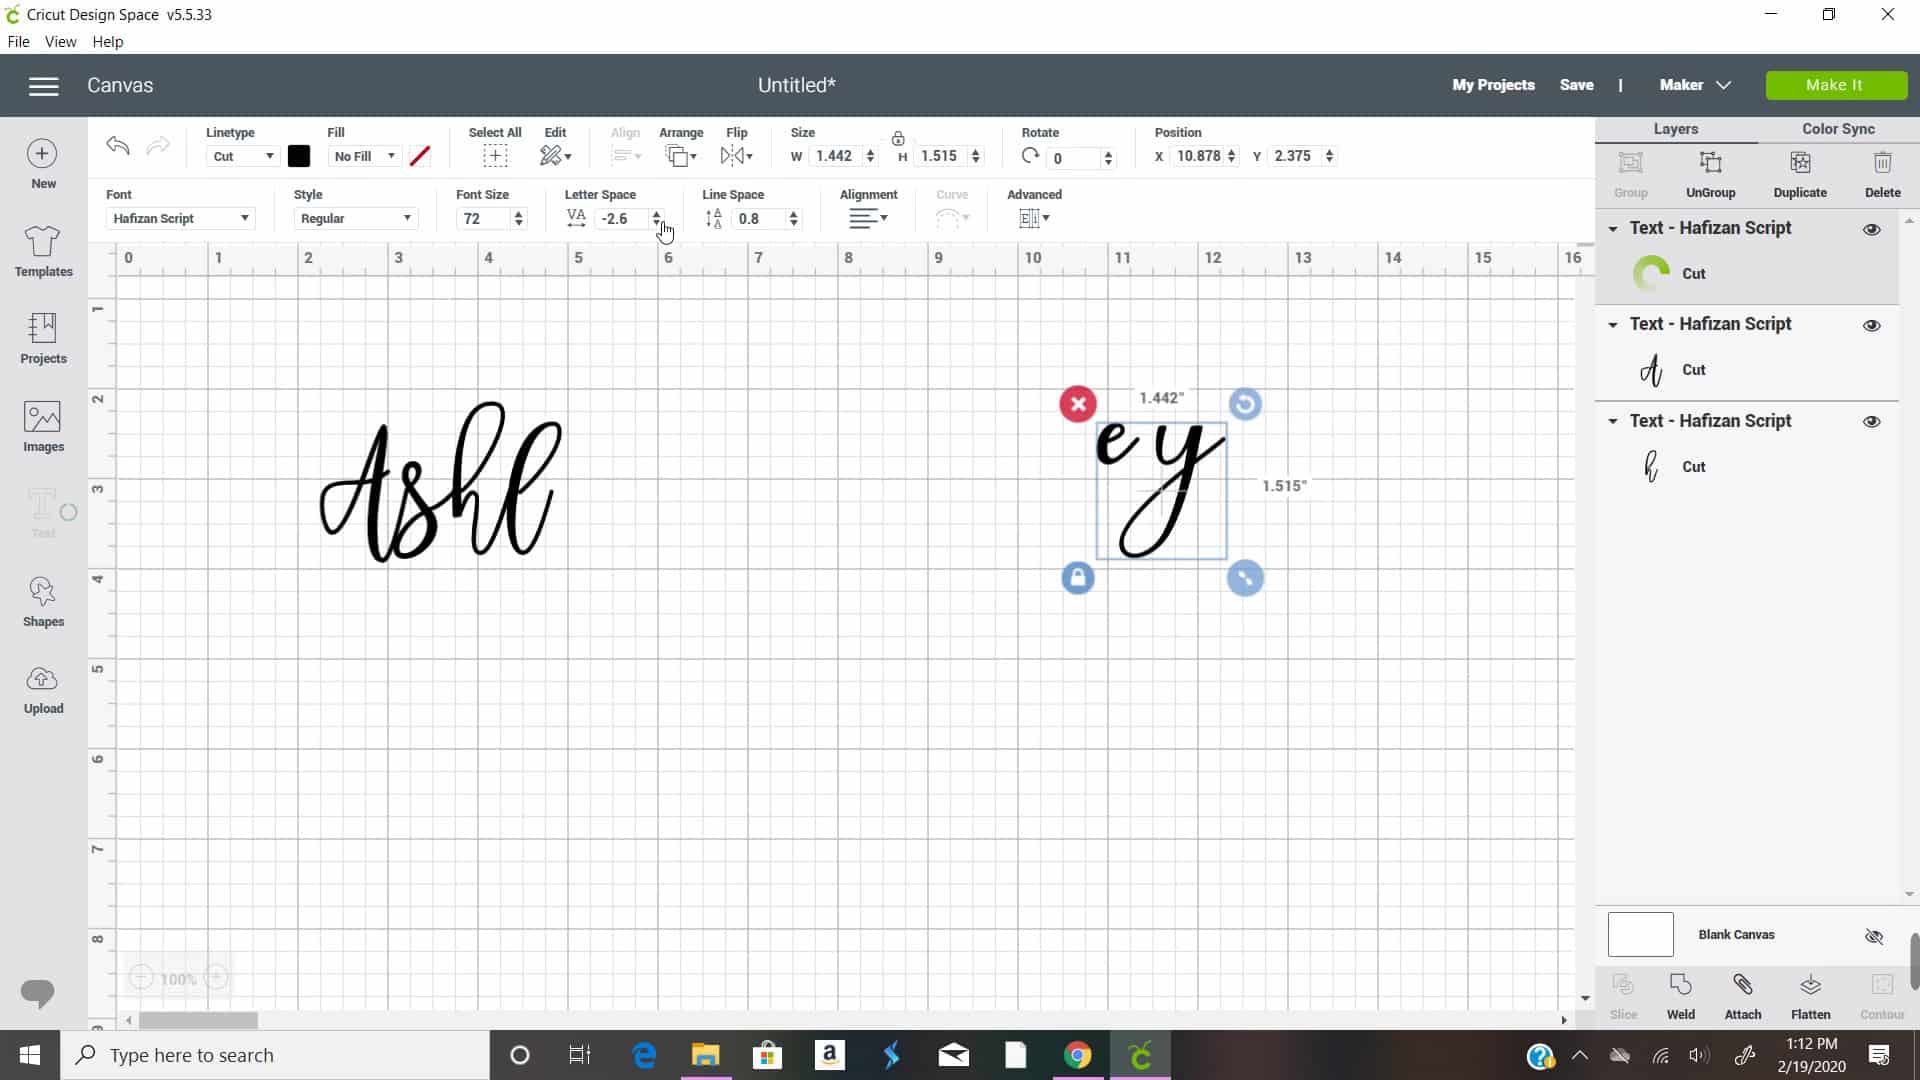Click the New project icon
This screenshot has width=1920, height=1080.
coord(43,164)
